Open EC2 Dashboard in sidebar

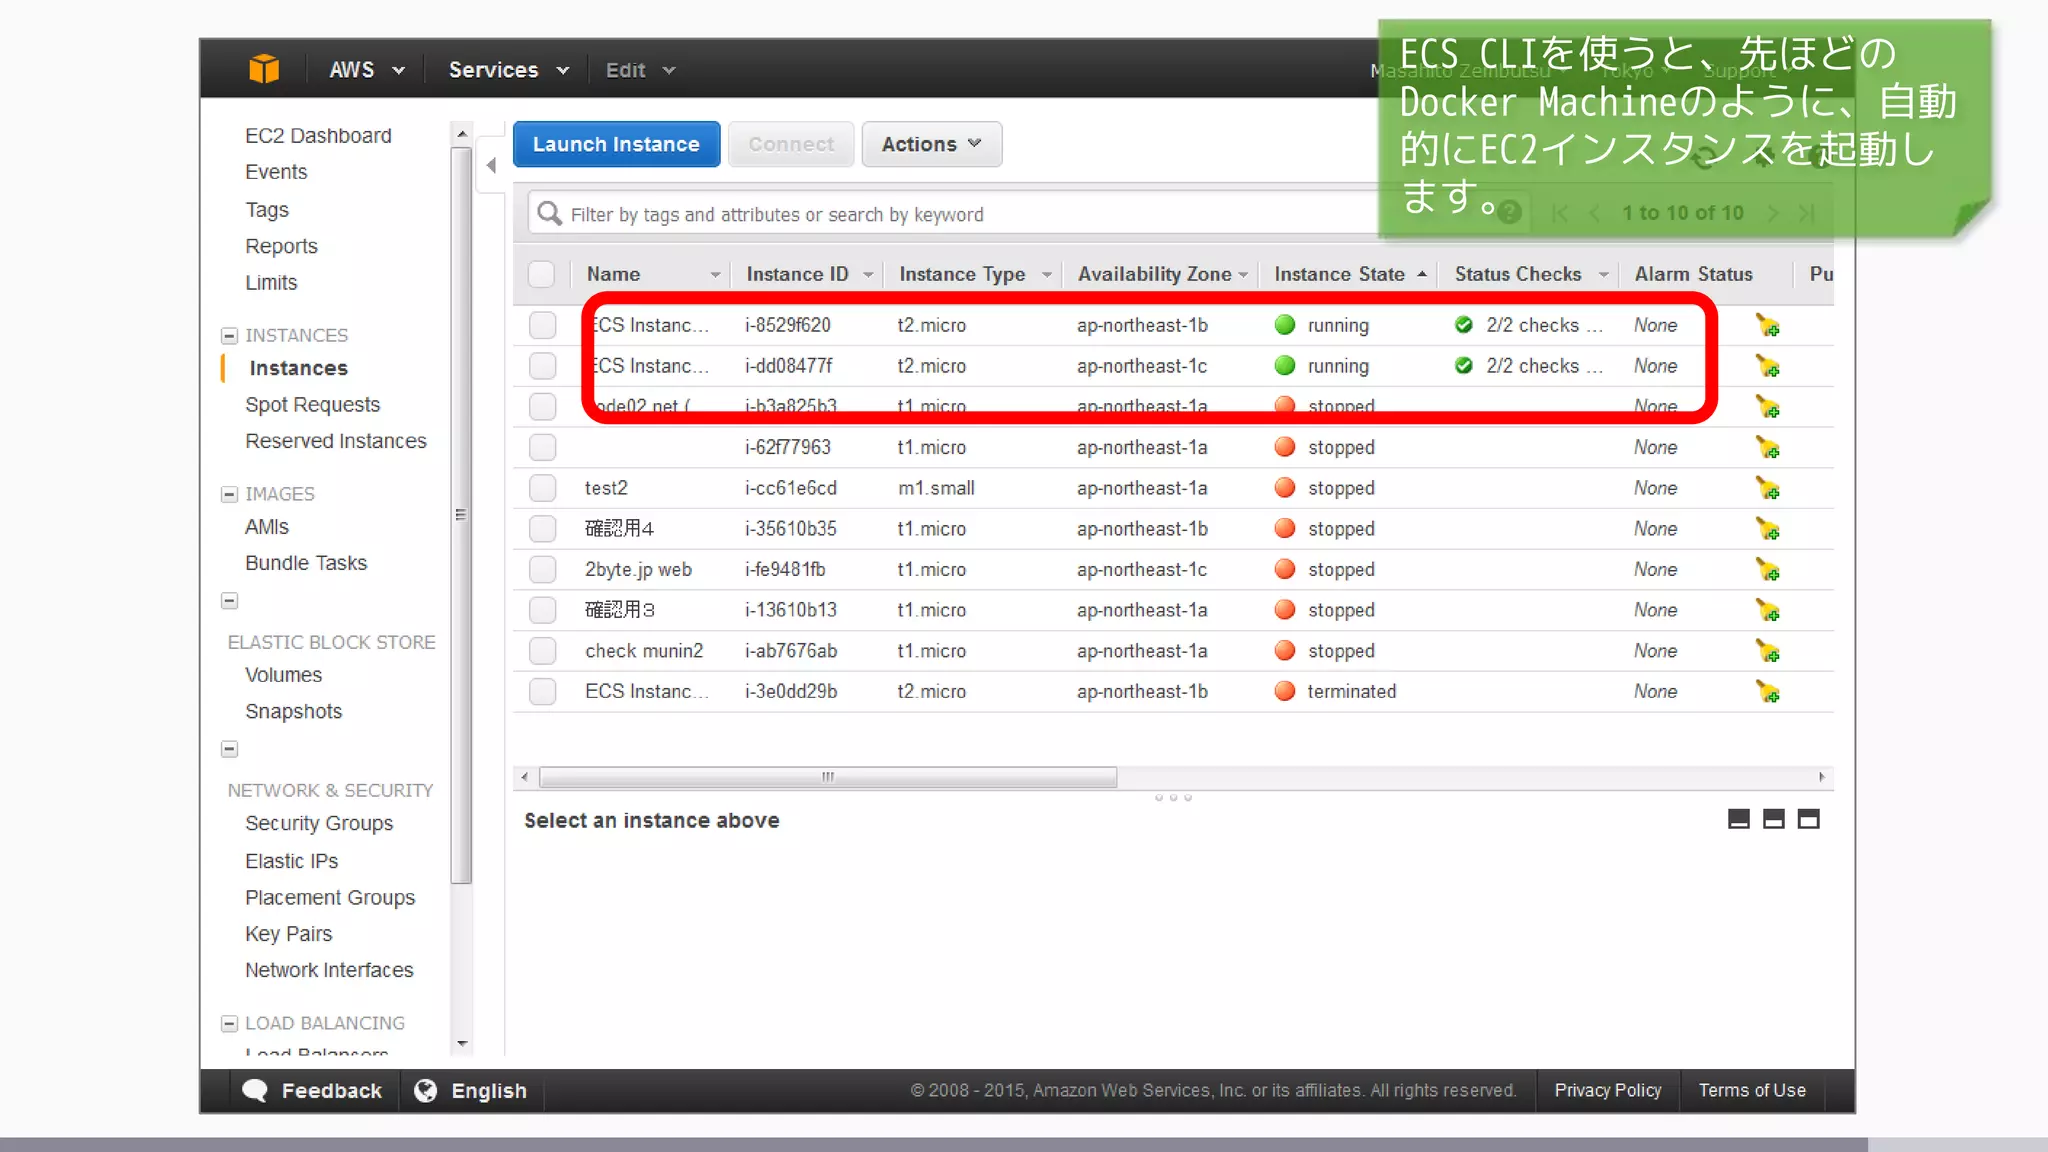[x=318, y=136]
